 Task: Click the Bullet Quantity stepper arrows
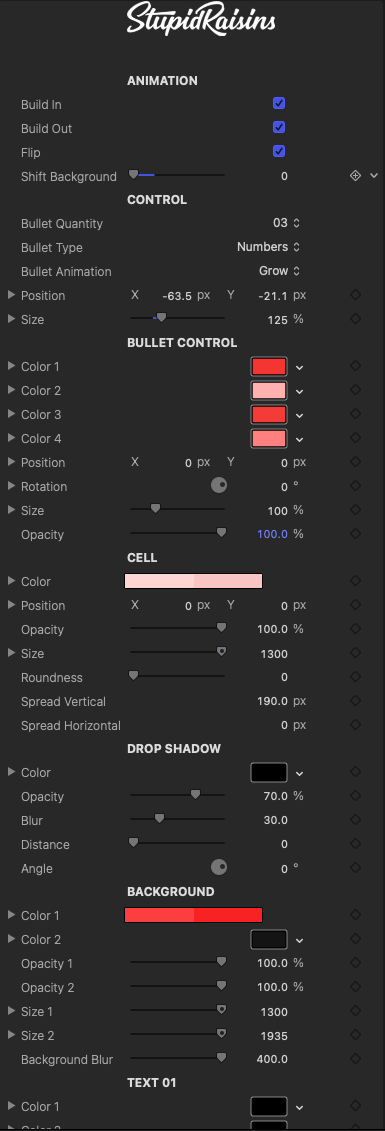tap(296, 224)
